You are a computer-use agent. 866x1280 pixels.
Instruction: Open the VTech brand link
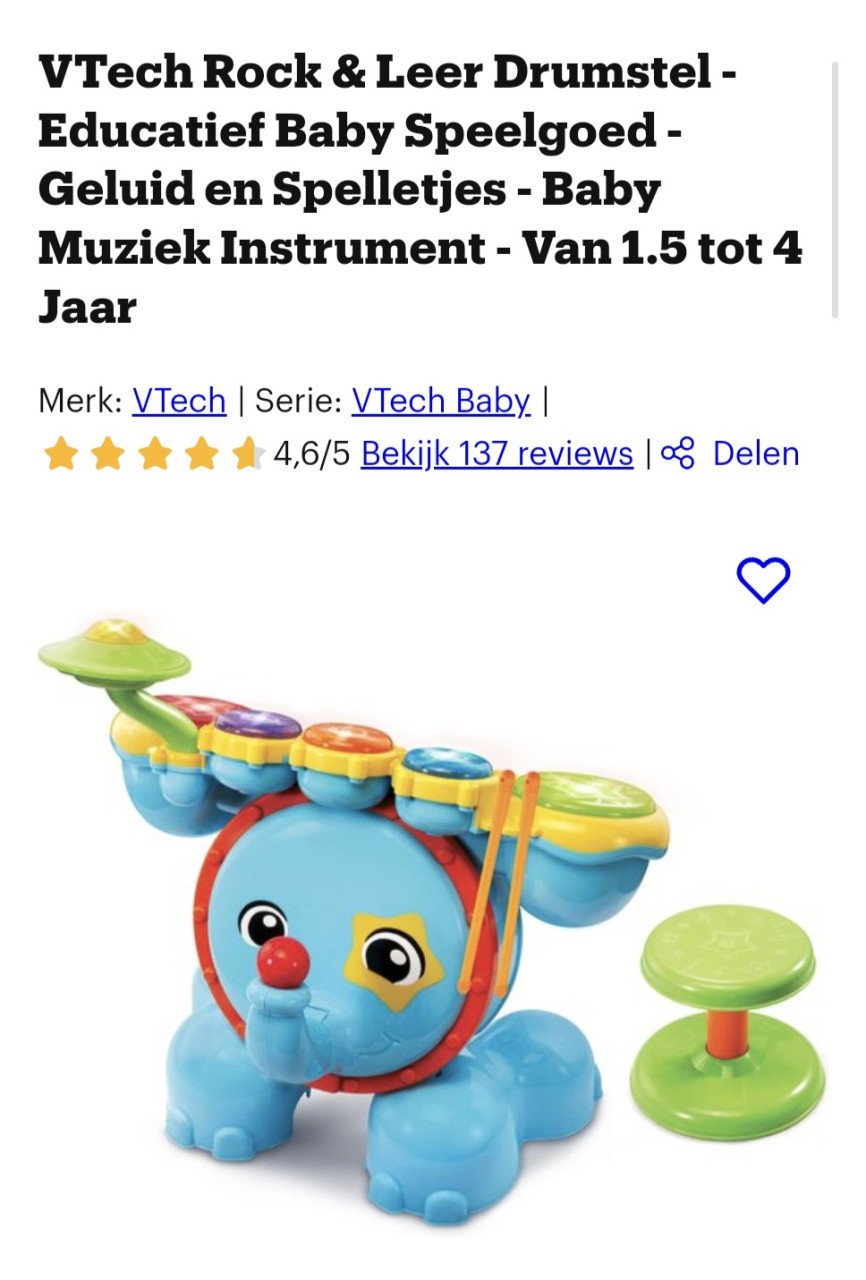(179, 401)
